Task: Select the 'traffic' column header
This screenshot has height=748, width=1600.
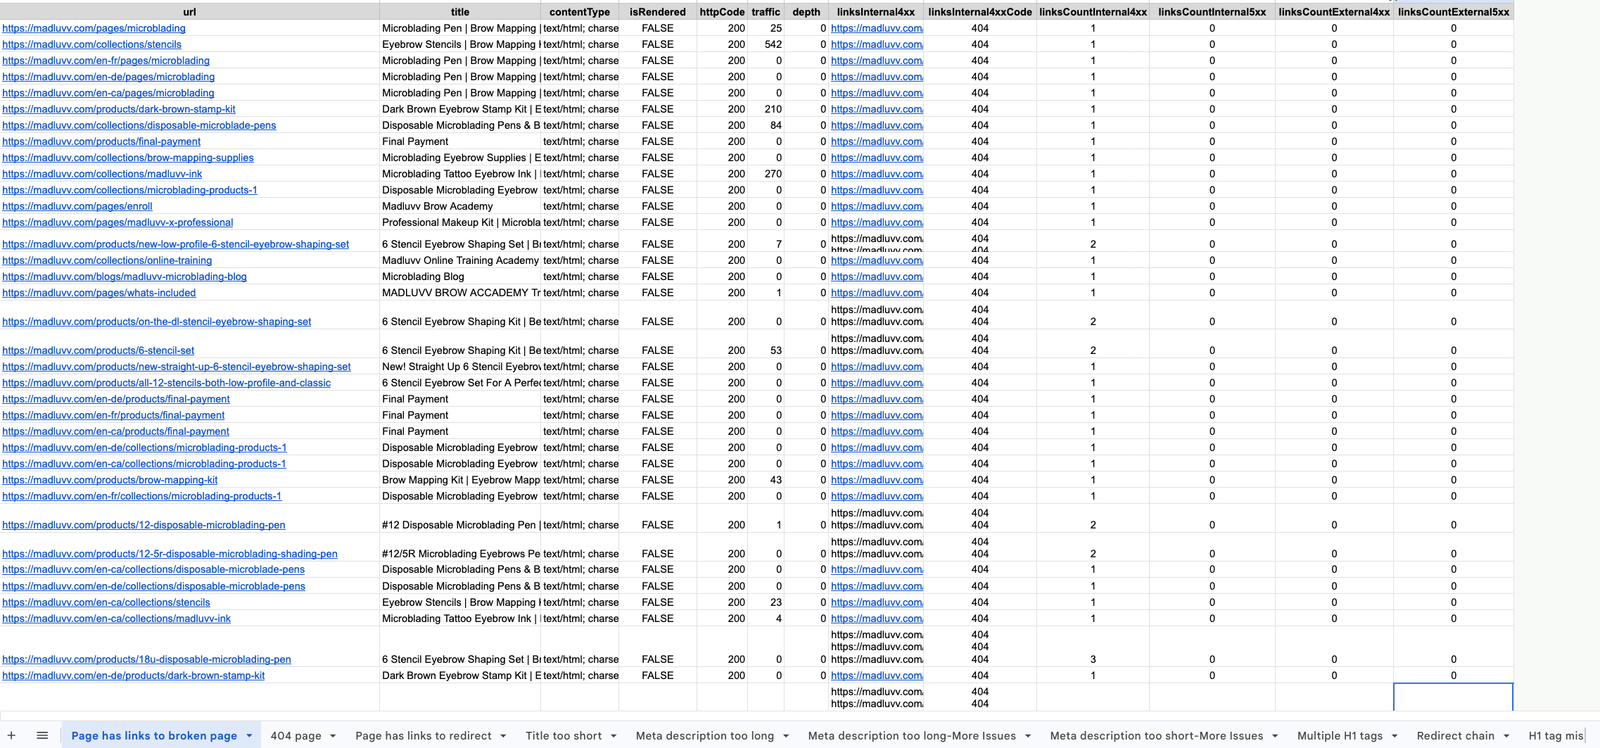Action: point(766,12)
